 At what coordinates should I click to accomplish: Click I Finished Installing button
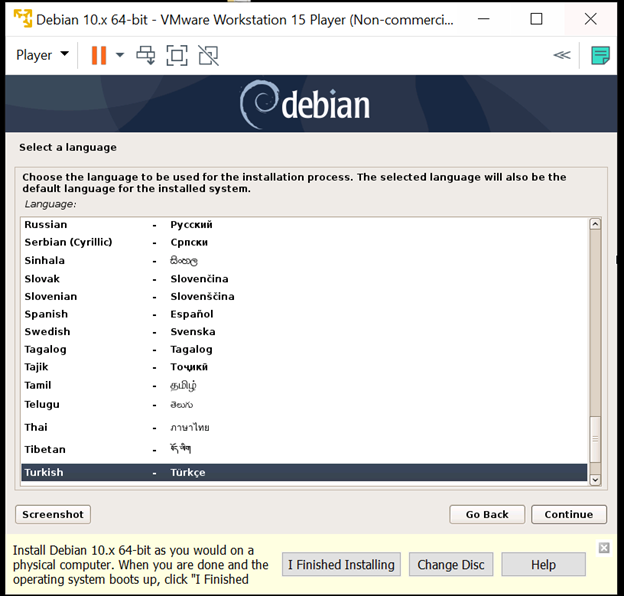pyautogui.click(x=341, y=564)
